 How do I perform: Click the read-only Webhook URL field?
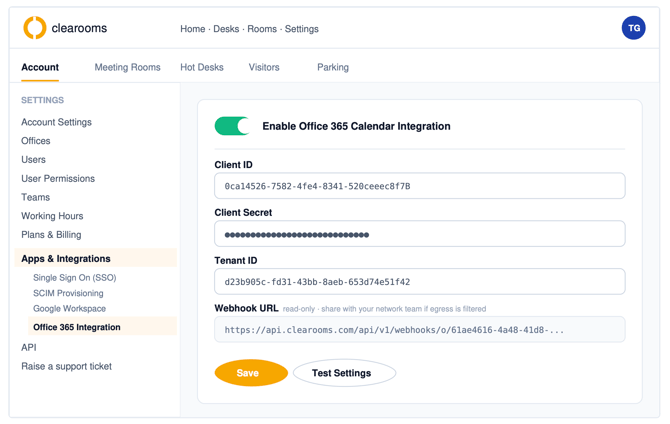click(420, 330)
